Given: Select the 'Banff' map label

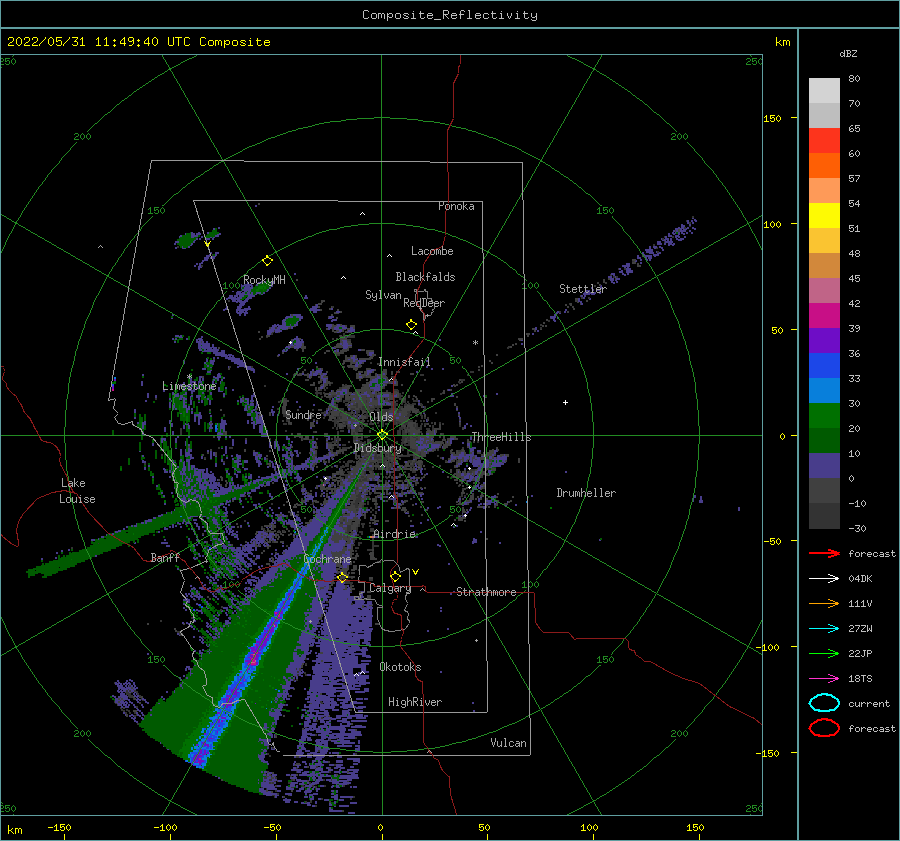Looking at the screenshot, I should 165,557.
